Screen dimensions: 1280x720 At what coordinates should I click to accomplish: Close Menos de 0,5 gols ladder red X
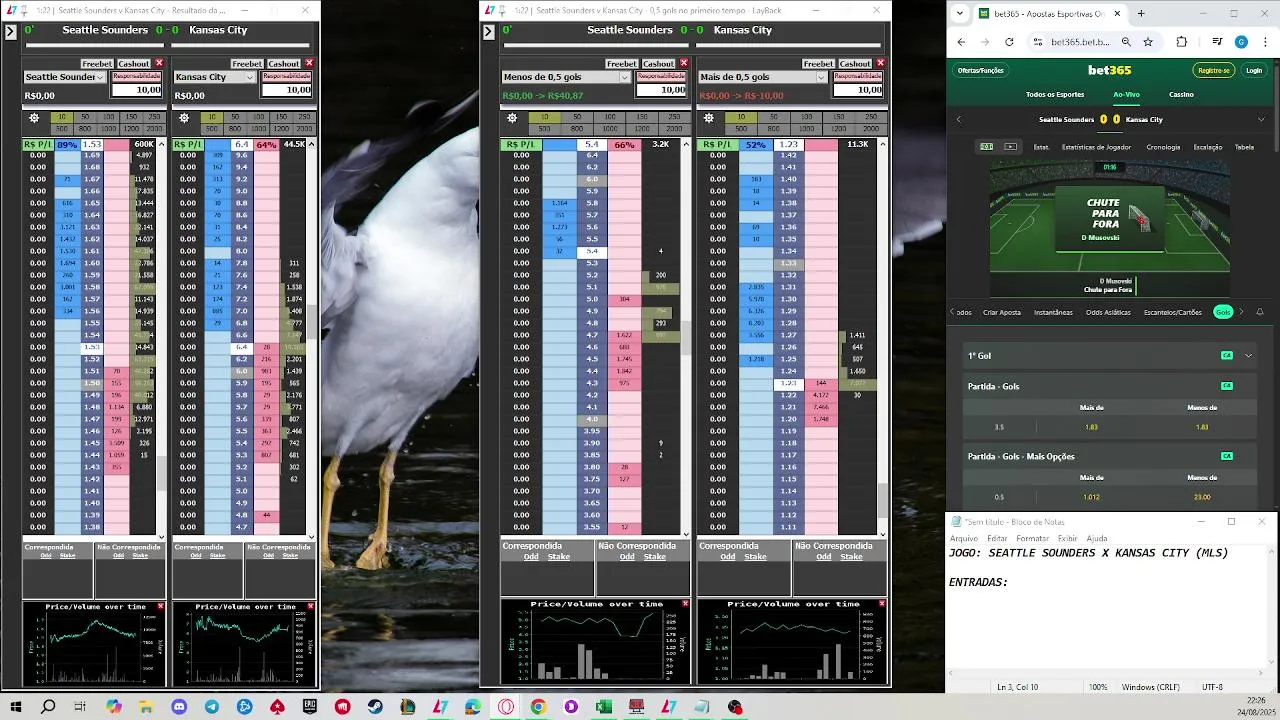point(684,63)
